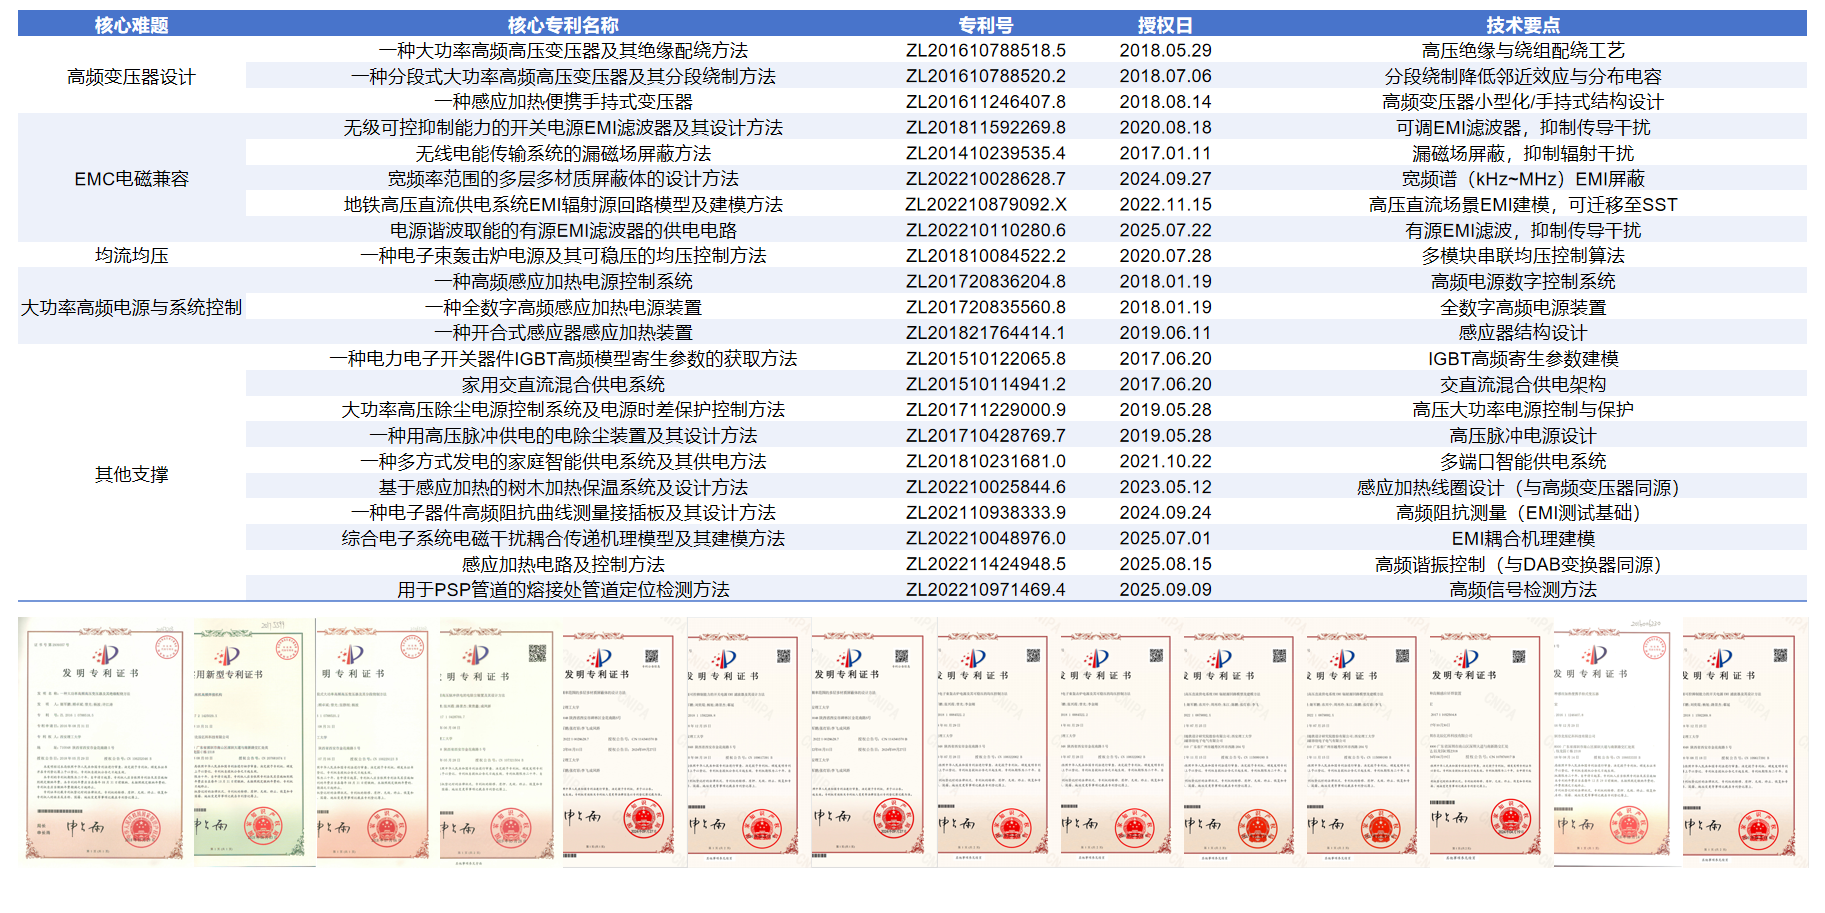Click key point 漏磁场屏蔽，抑制辐射干扰
This screenshot has width=1825, height=913.
1523,154
